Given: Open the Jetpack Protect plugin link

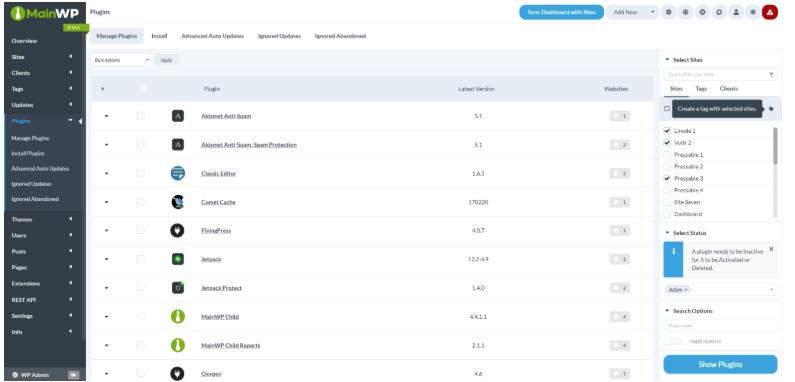Looking at the screenshot, I should pos(222,288).
